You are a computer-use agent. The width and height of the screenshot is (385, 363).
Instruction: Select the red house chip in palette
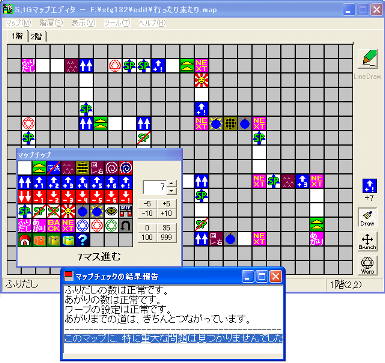click(25, 240)
